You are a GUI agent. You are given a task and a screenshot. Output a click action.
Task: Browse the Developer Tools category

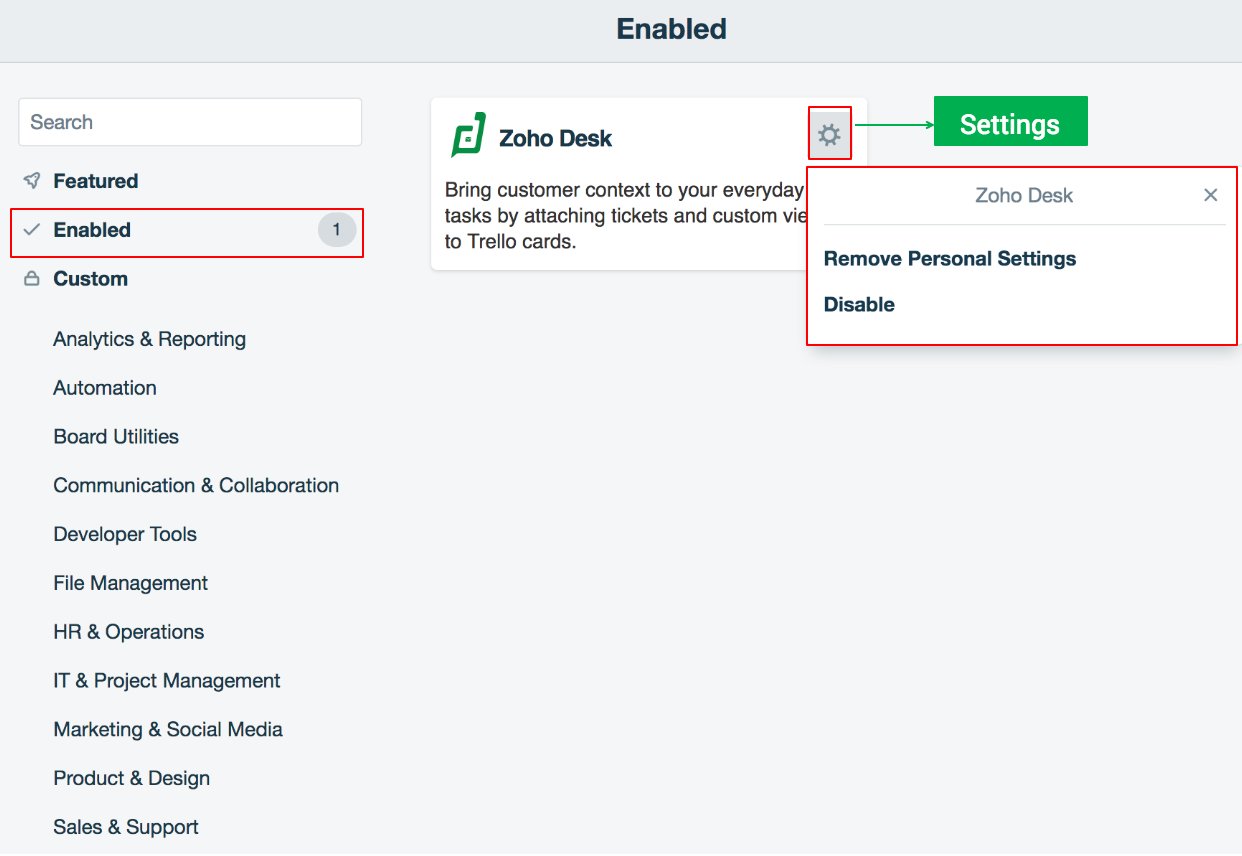coord(125,535)
